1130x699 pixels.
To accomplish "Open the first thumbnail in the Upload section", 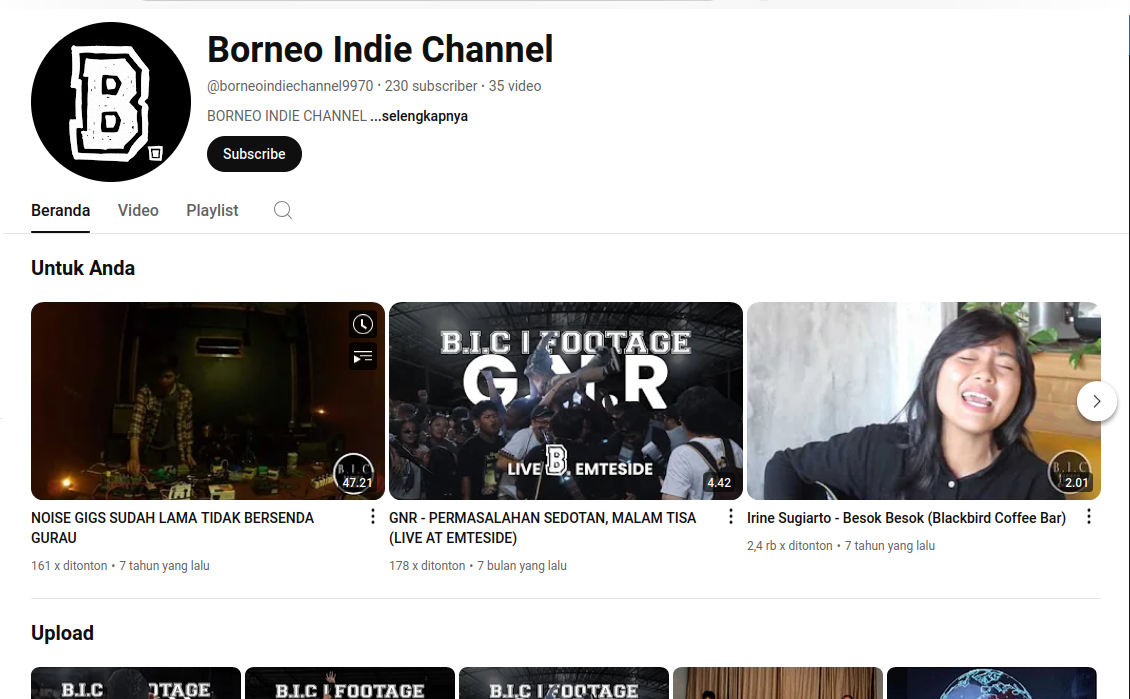I will [136, 684].
